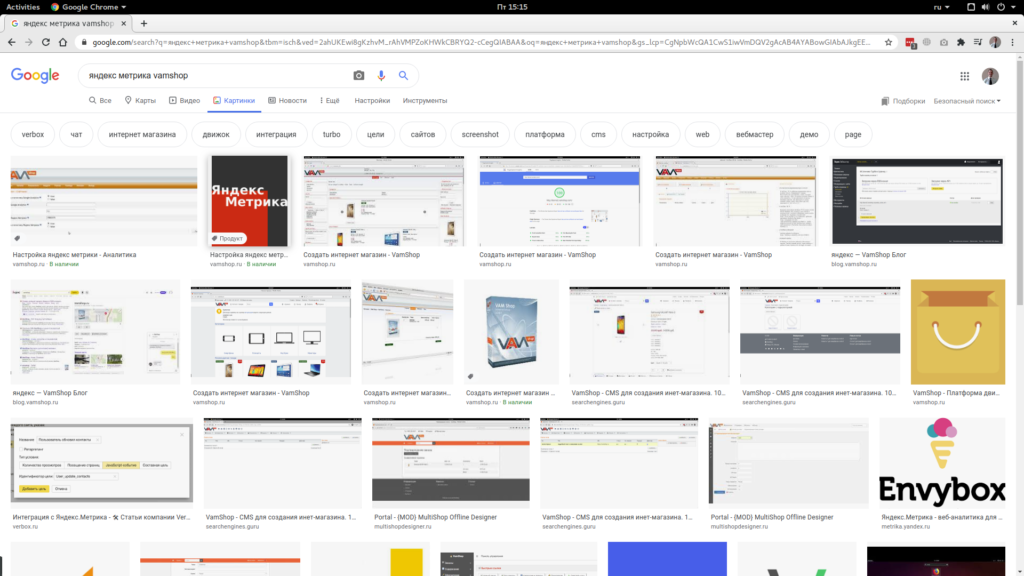The image size is (1024, 576).
Task: Filter by turbo chip
Action: click(x=332, y=135)
